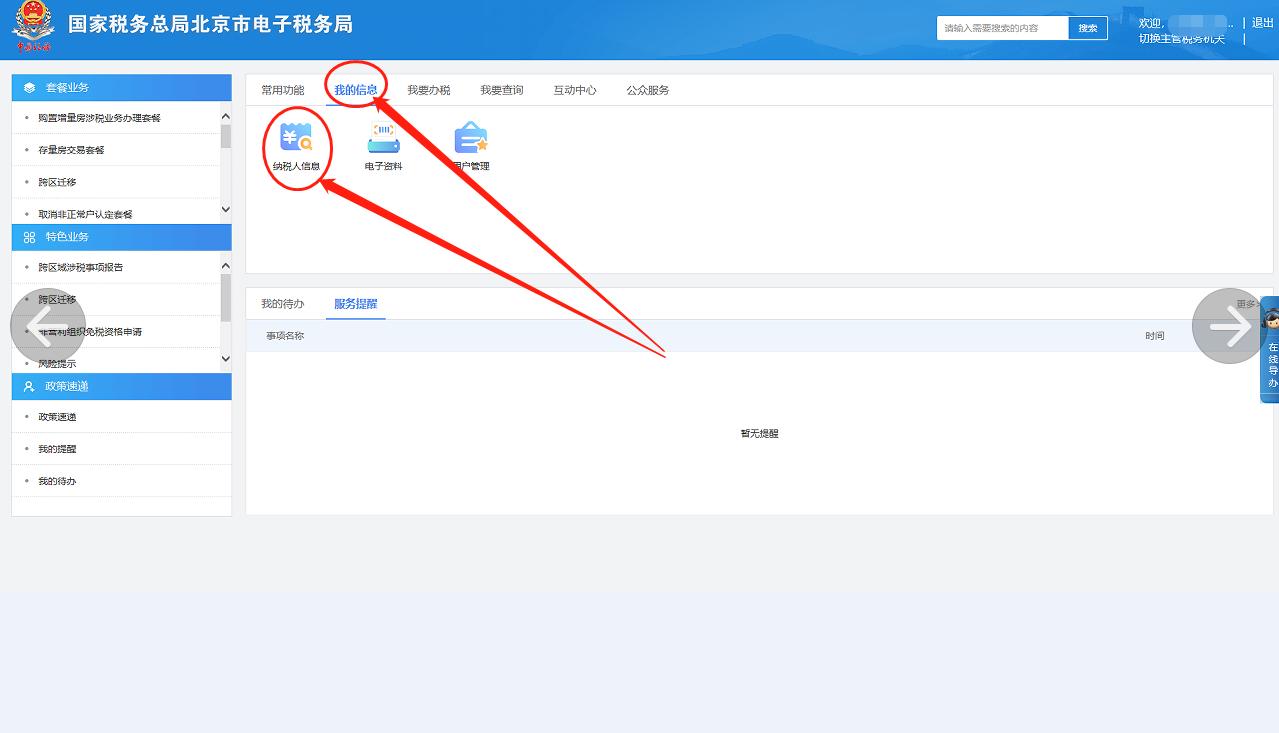Click the right carousel arrow
The image size is (1279, 733).
click(x=1227, y=326)
